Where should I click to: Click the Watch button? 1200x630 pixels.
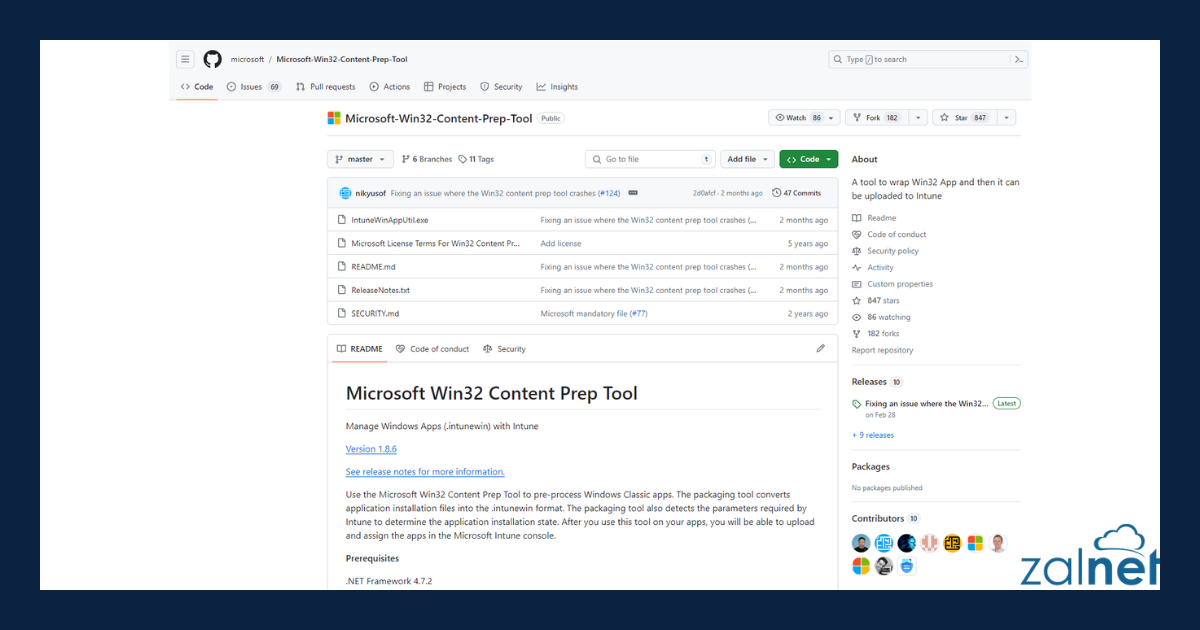pos(803,117)
